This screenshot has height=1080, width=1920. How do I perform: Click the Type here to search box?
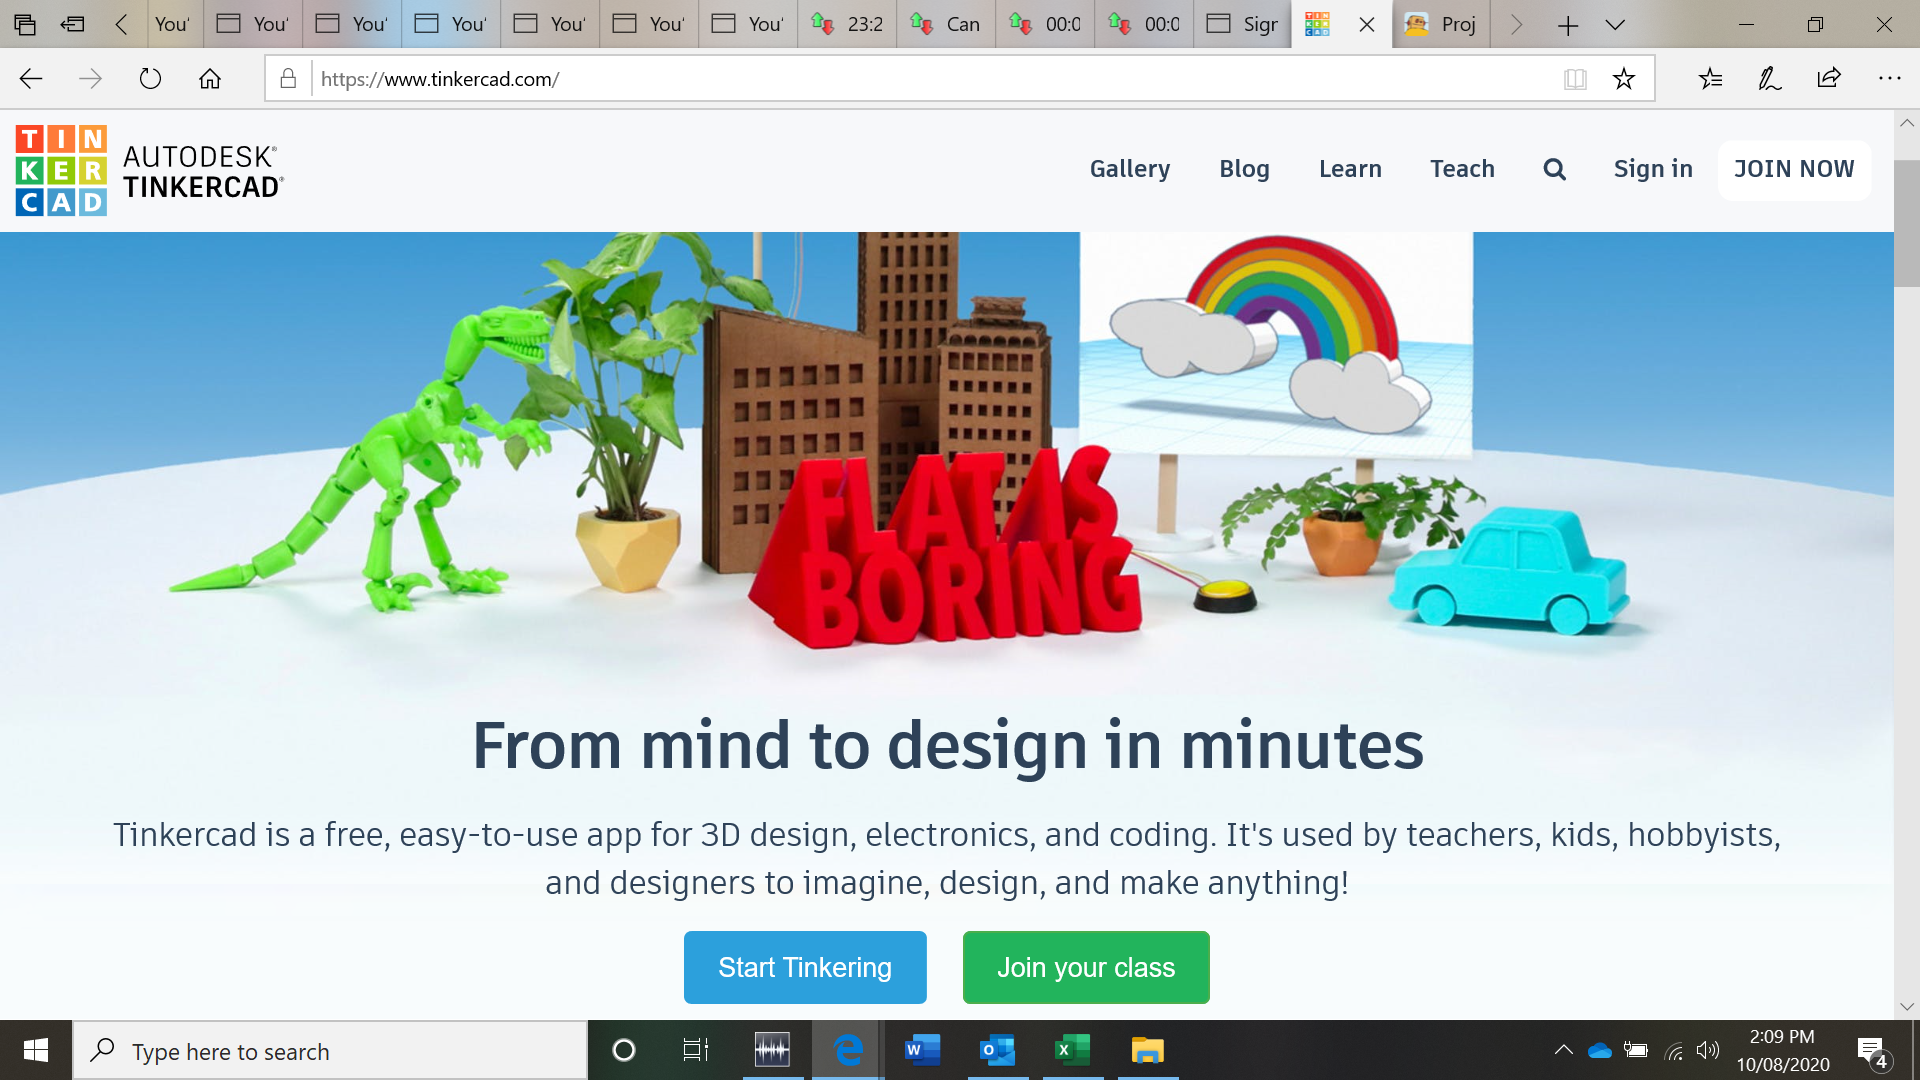330,1051
